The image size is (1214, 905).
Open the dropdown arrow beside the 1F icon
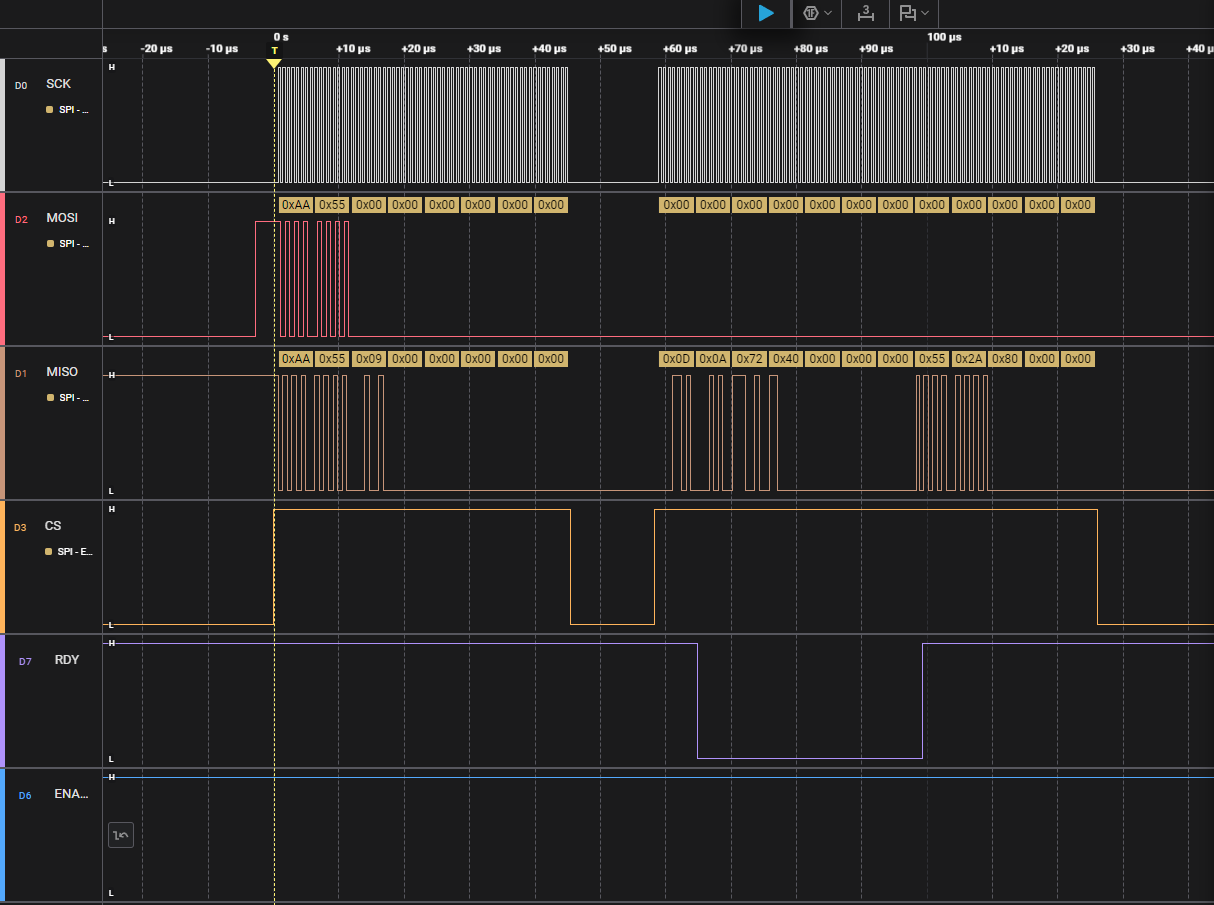pyautogui.click(x=828, y=13)
